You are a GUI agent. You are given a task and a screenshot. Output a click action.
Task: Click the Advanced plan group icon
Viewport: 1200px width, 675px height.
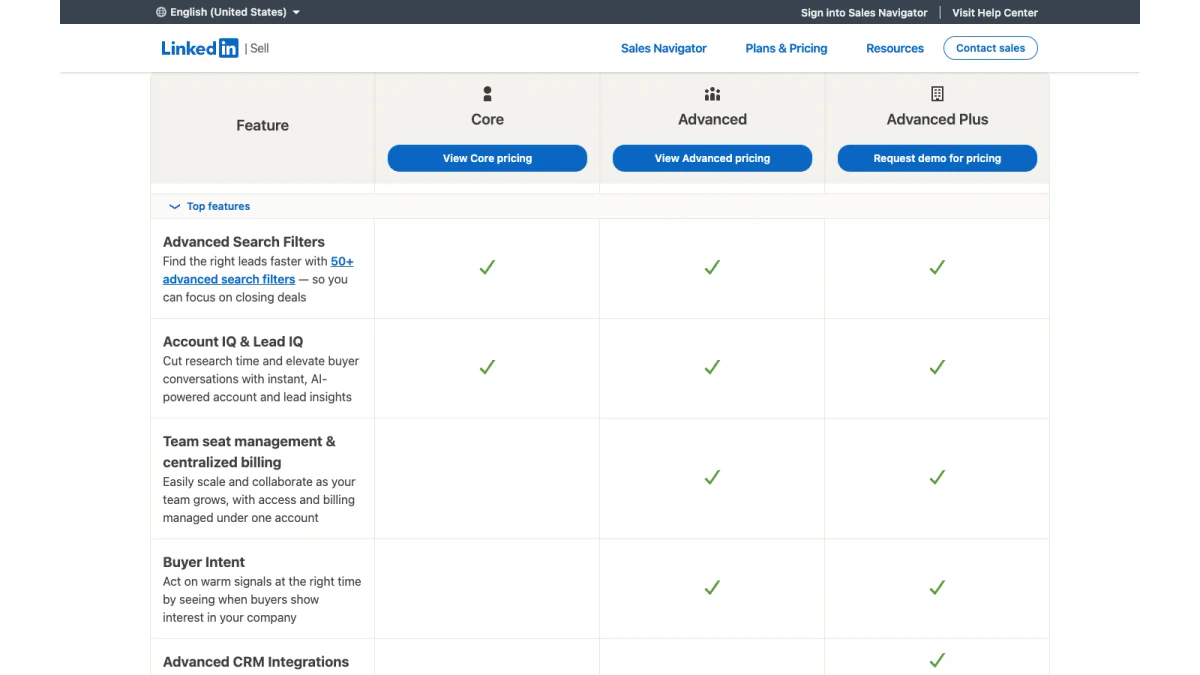tap(712, 94)
